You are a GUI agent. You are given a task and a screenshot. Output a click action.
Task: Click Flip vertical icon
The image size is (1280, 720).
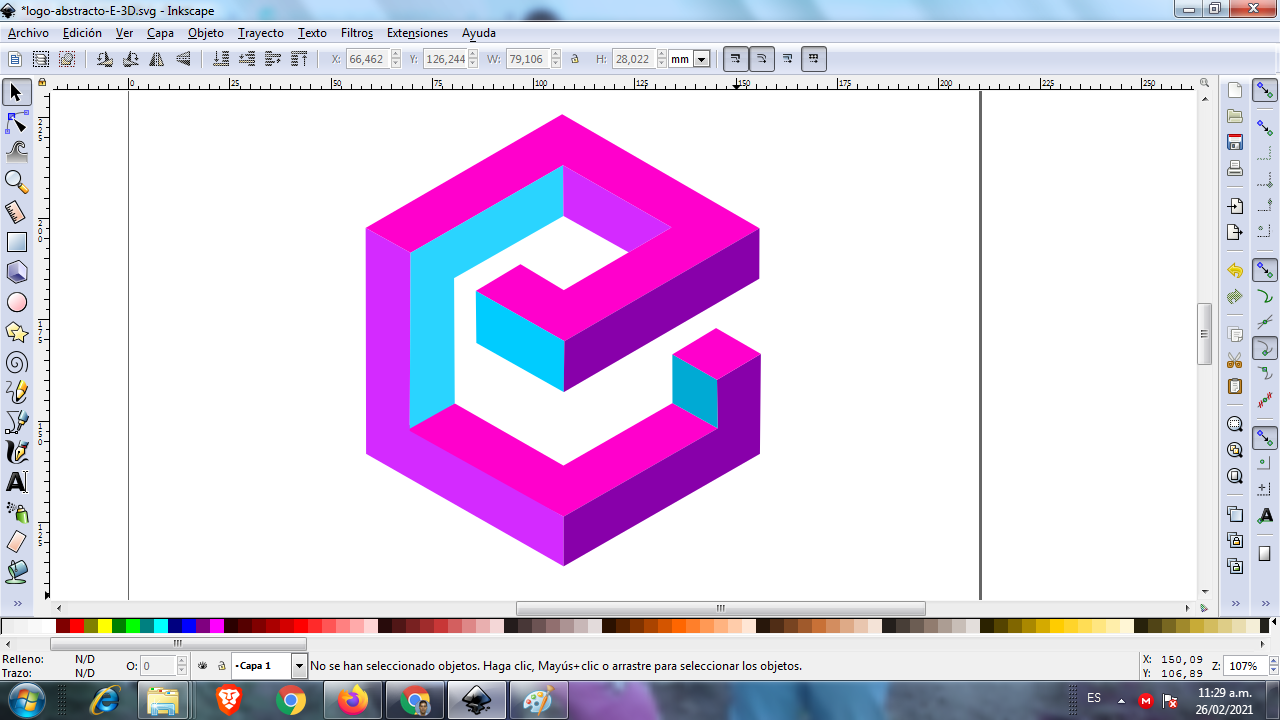(x=183, y=59)
